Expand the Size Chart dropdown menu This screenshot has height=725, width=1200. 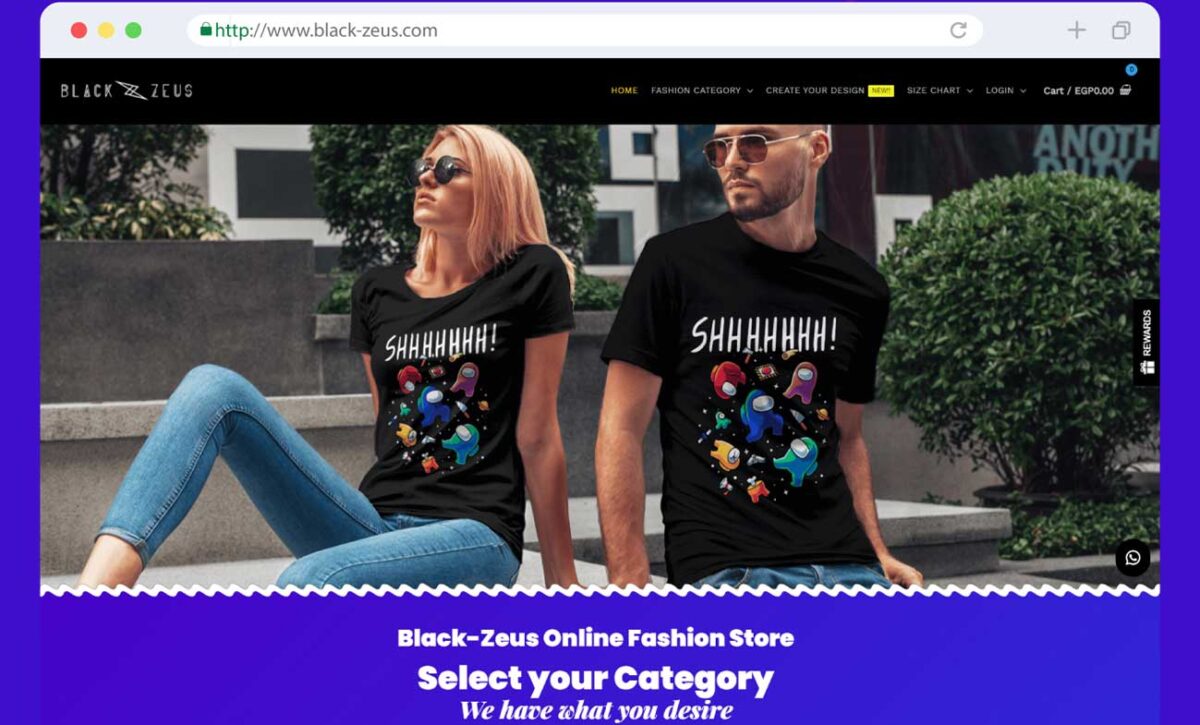940,90
